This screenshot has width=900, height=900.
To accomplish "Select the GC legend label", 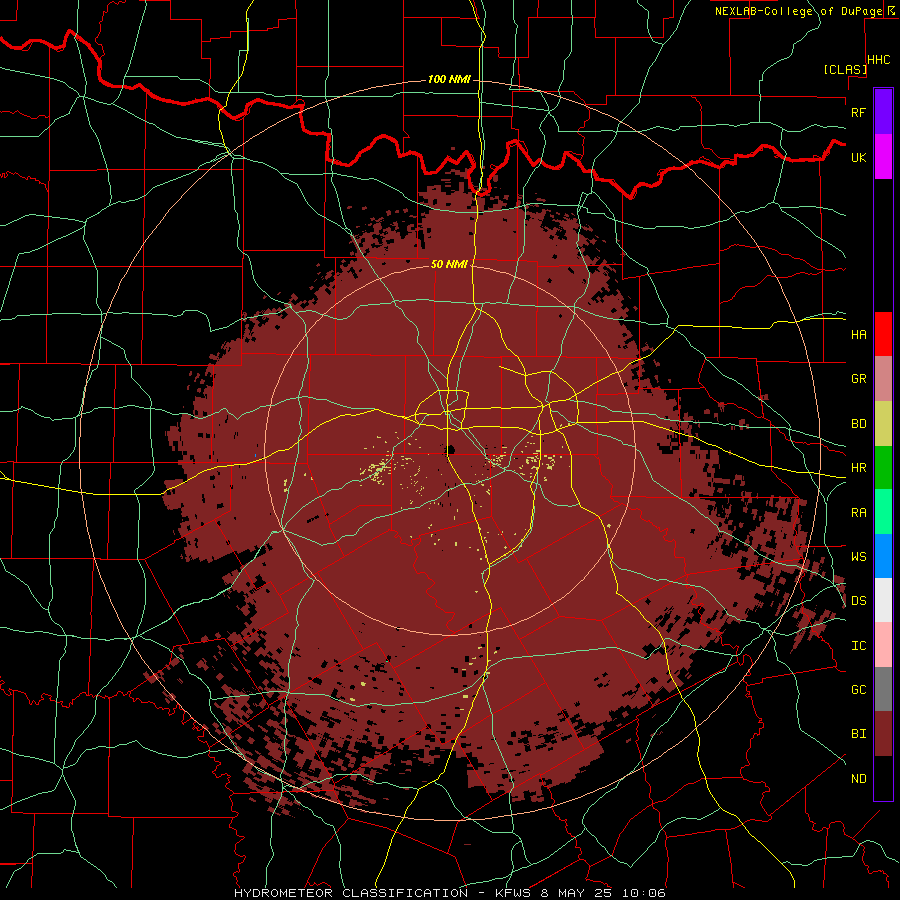I will point(858,690).
